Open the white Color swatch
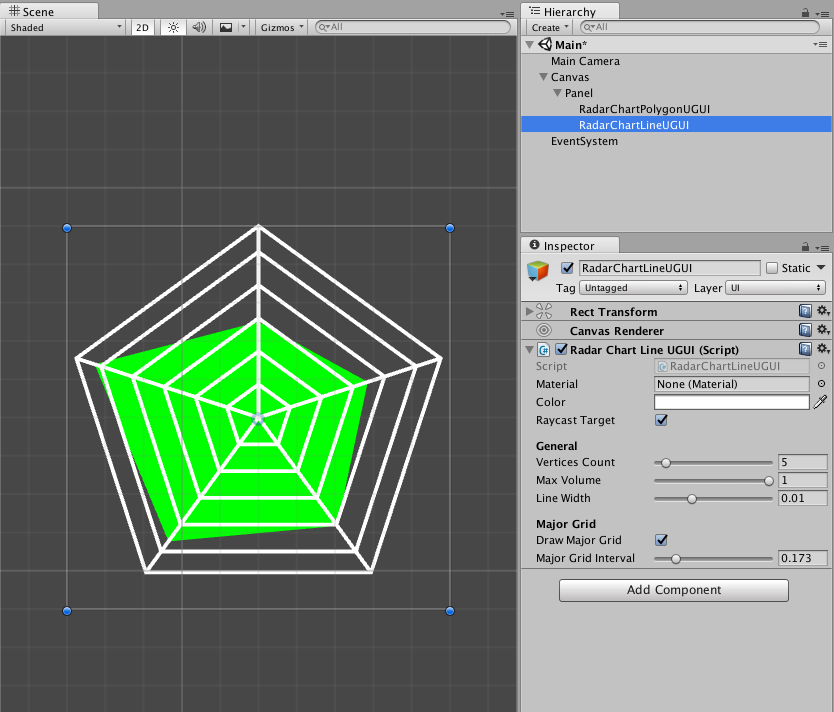 pos(732,402)
